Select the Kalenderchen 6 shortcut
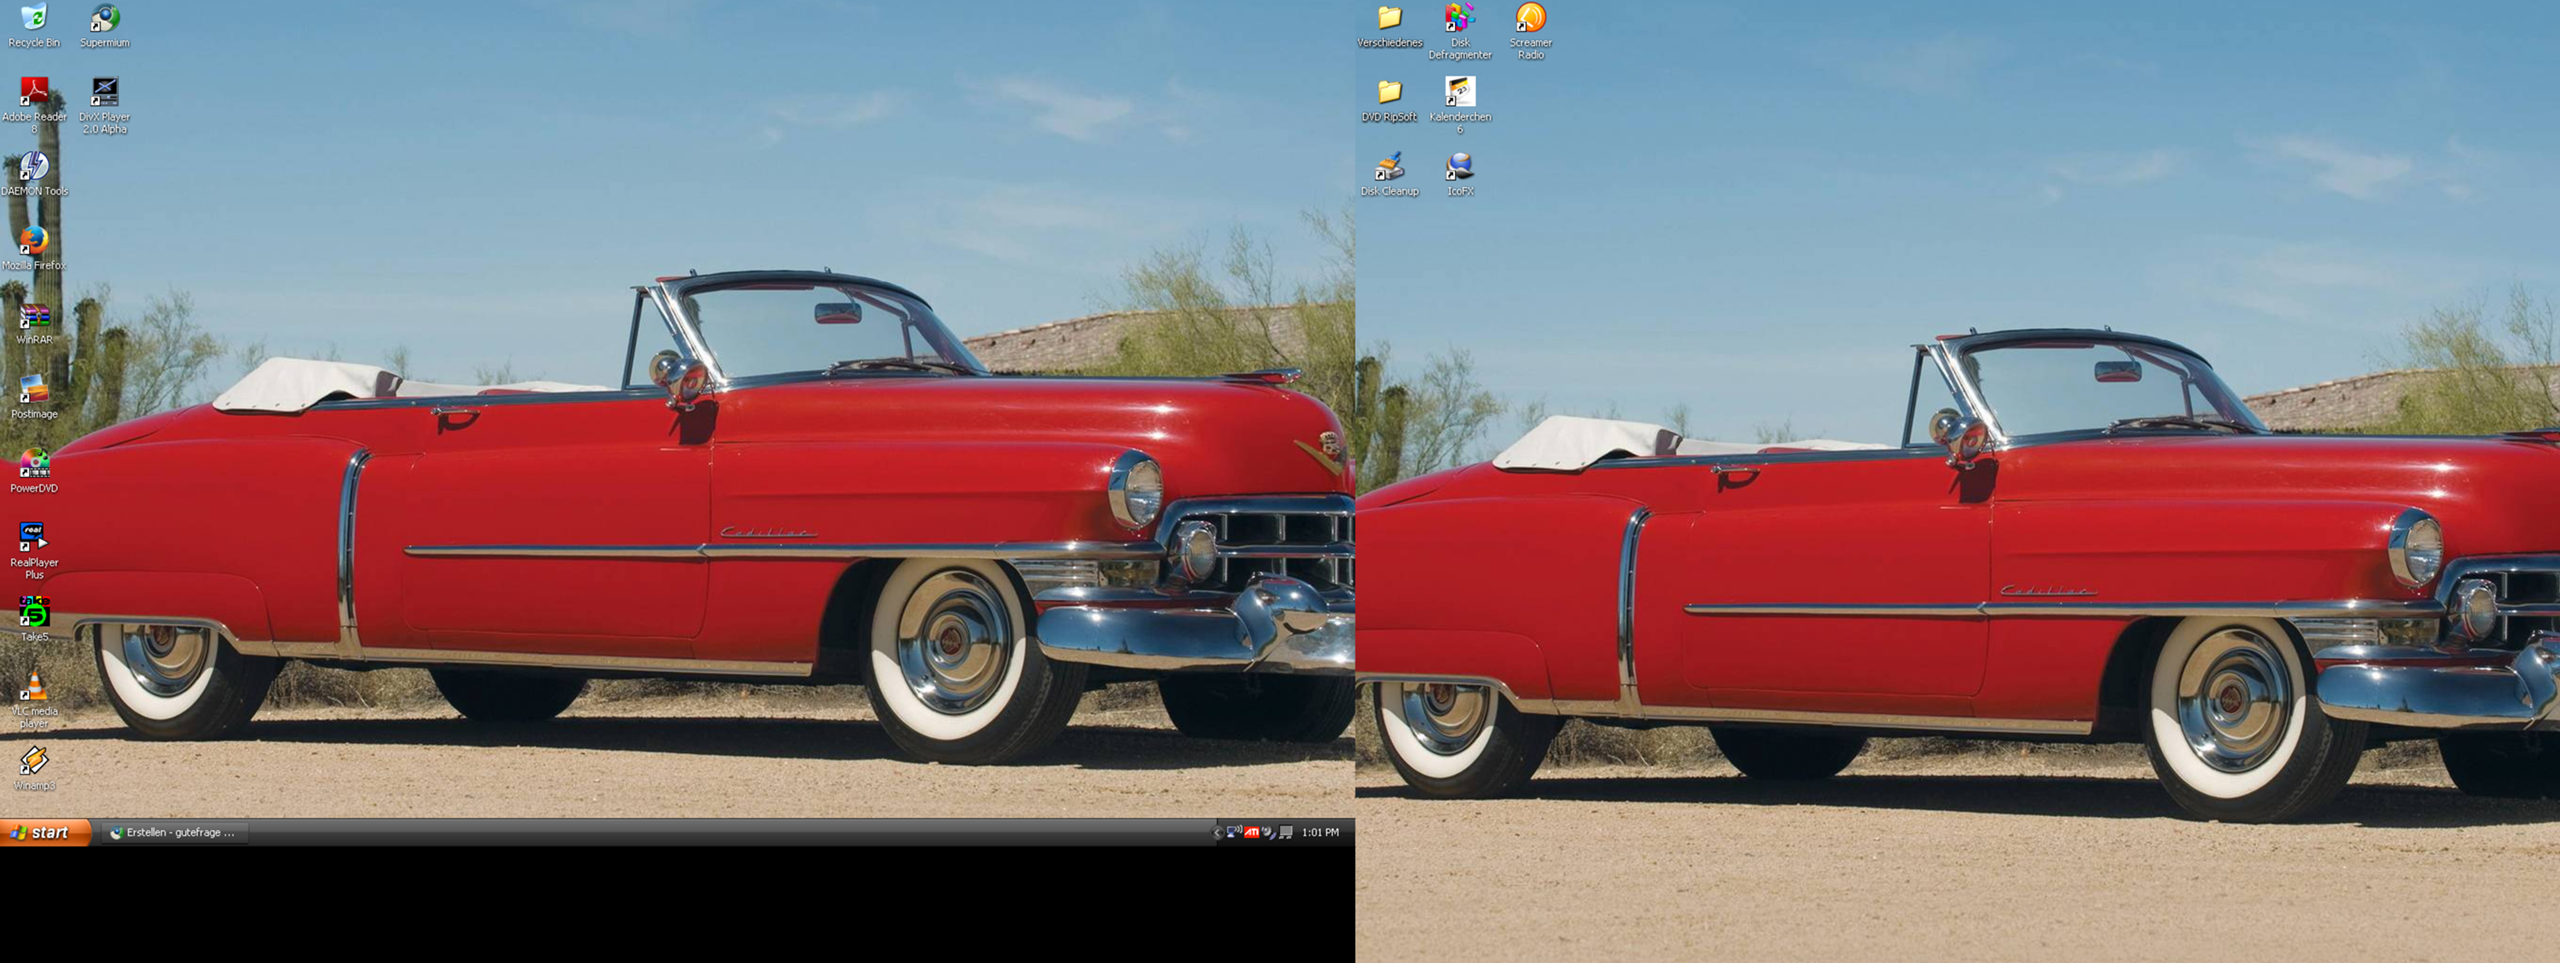The image size is (2560, 963). coord(1460,105)
